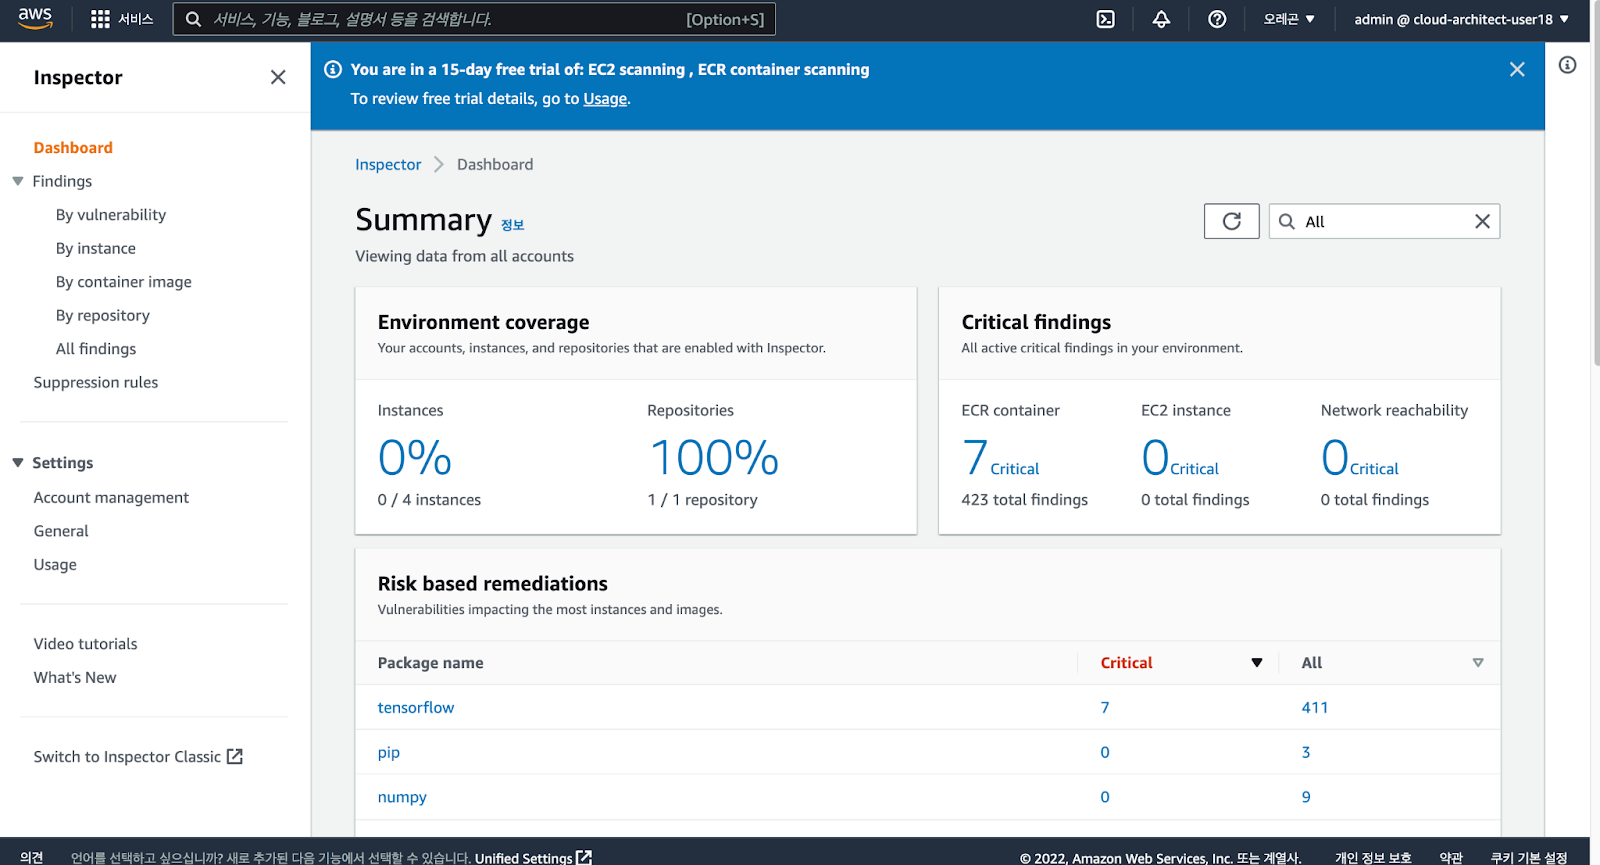Collapse the Settings tree section
Screen dimensions: 1600x865
pos(18,463)
